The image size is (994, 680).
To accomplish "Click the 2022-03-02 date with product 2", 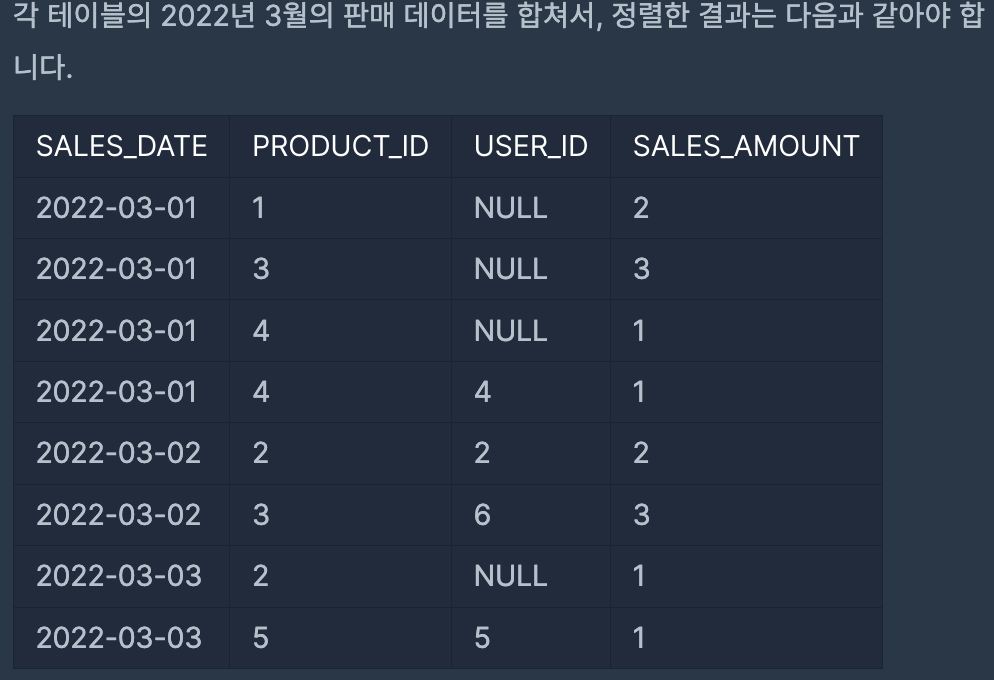I will point(118,453).
